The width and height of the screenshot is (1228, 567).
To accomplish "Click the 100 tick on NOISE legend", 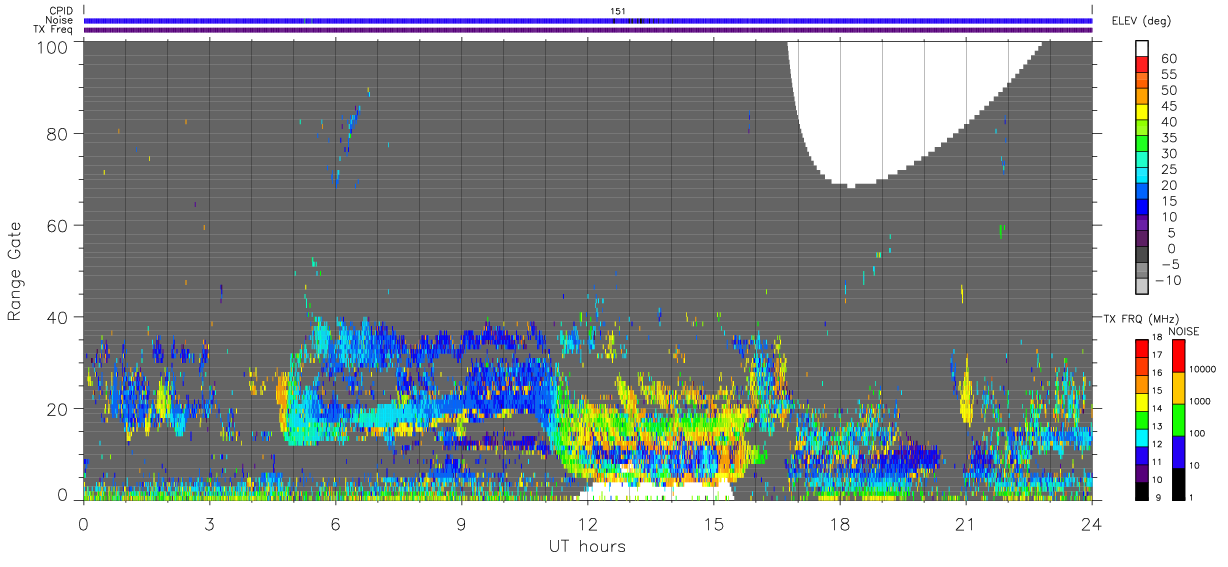I will [x=1199, y=433].
